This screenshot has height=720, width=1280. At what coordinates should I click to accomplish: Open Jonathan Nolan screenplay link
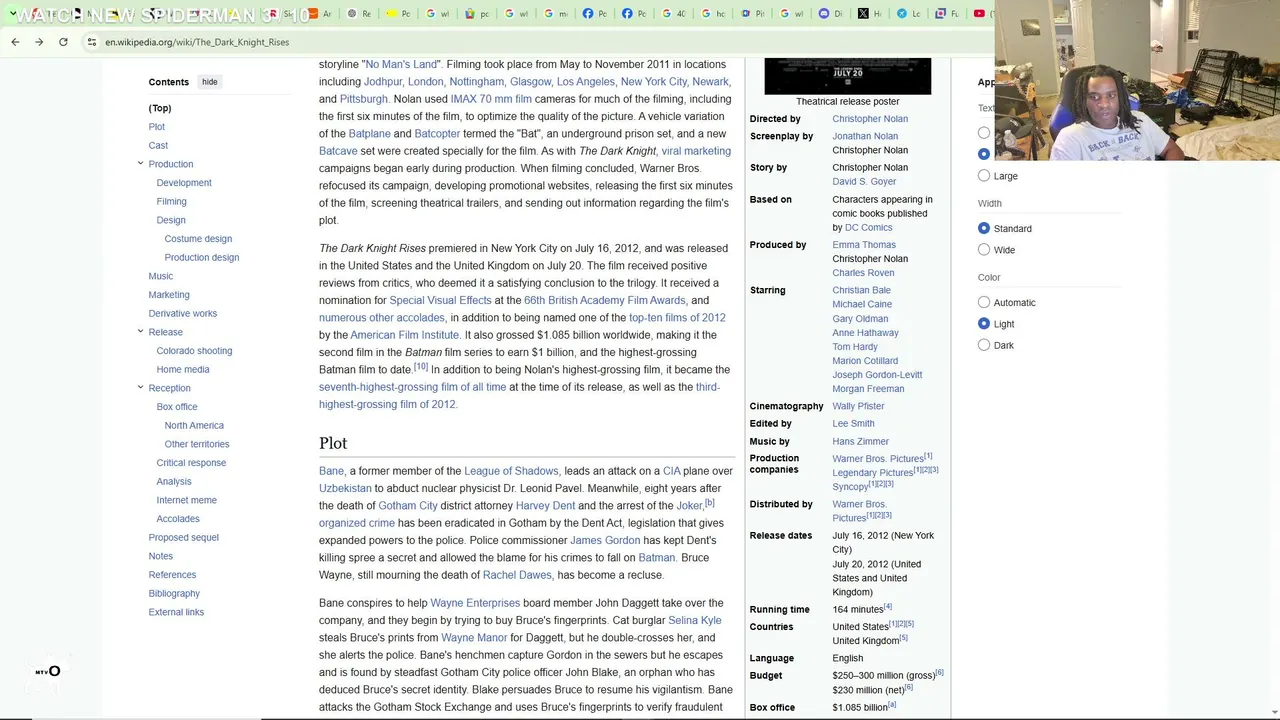pyautogui.click(x=865, y=137)
